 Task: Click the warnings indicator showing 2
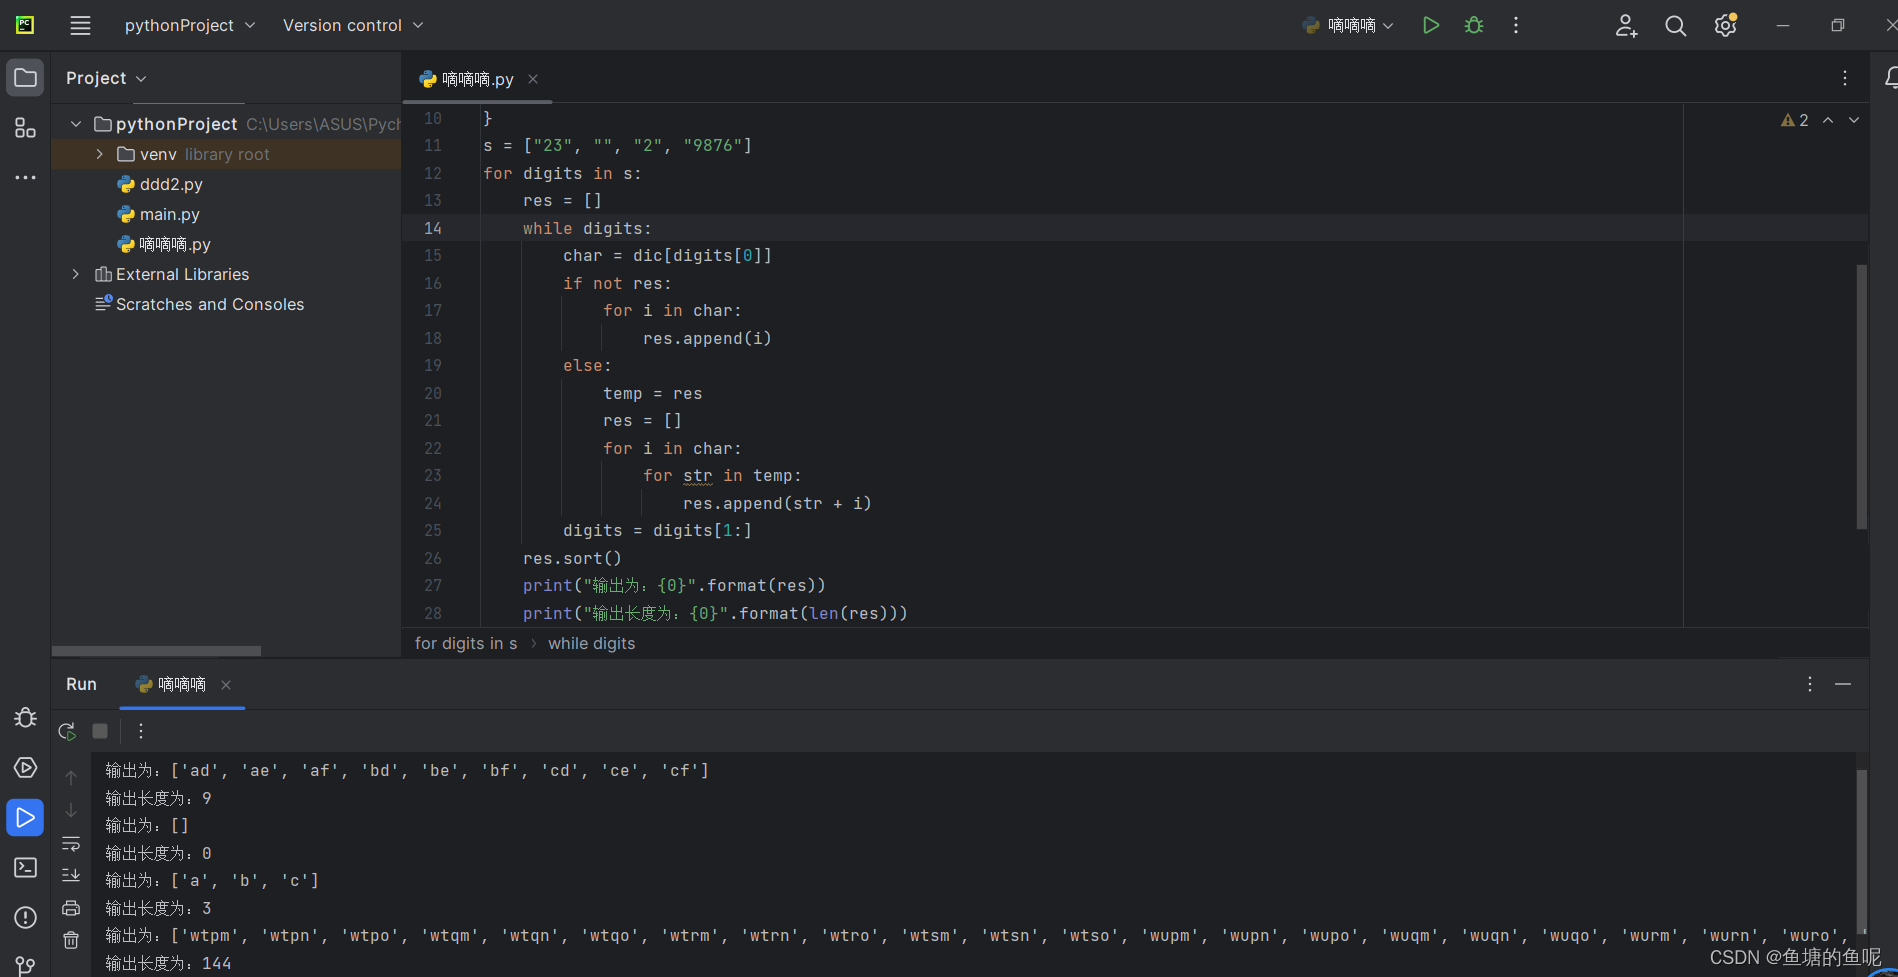[1794, 120]
